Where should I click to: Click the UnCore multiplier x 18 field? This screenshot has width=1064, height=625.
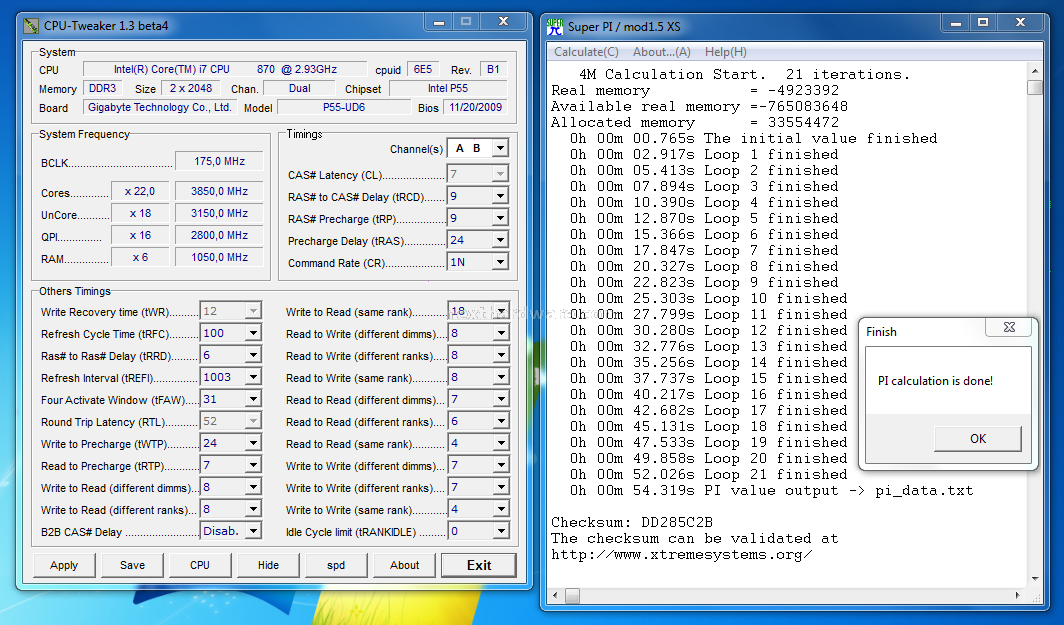pyautogui.click(x=140, y=213)
